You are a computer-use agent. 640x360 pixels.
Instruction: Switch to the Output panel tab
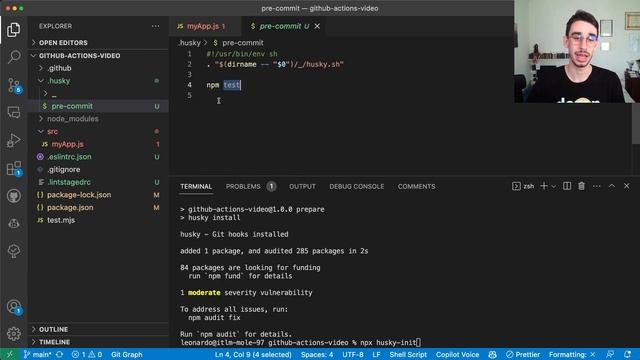click(x=302, y=187)
